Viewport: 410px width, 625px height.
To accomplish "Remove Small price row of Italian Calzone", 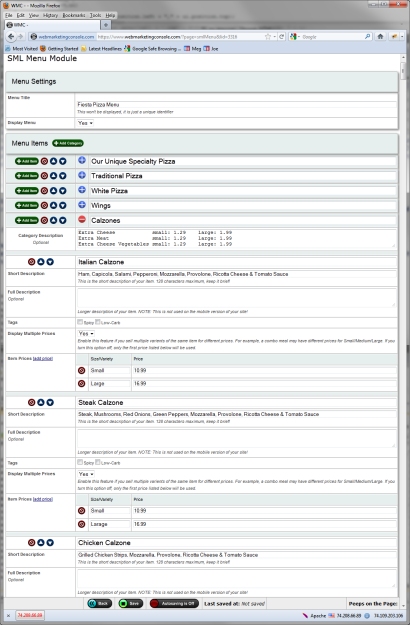I will (82, 370).
